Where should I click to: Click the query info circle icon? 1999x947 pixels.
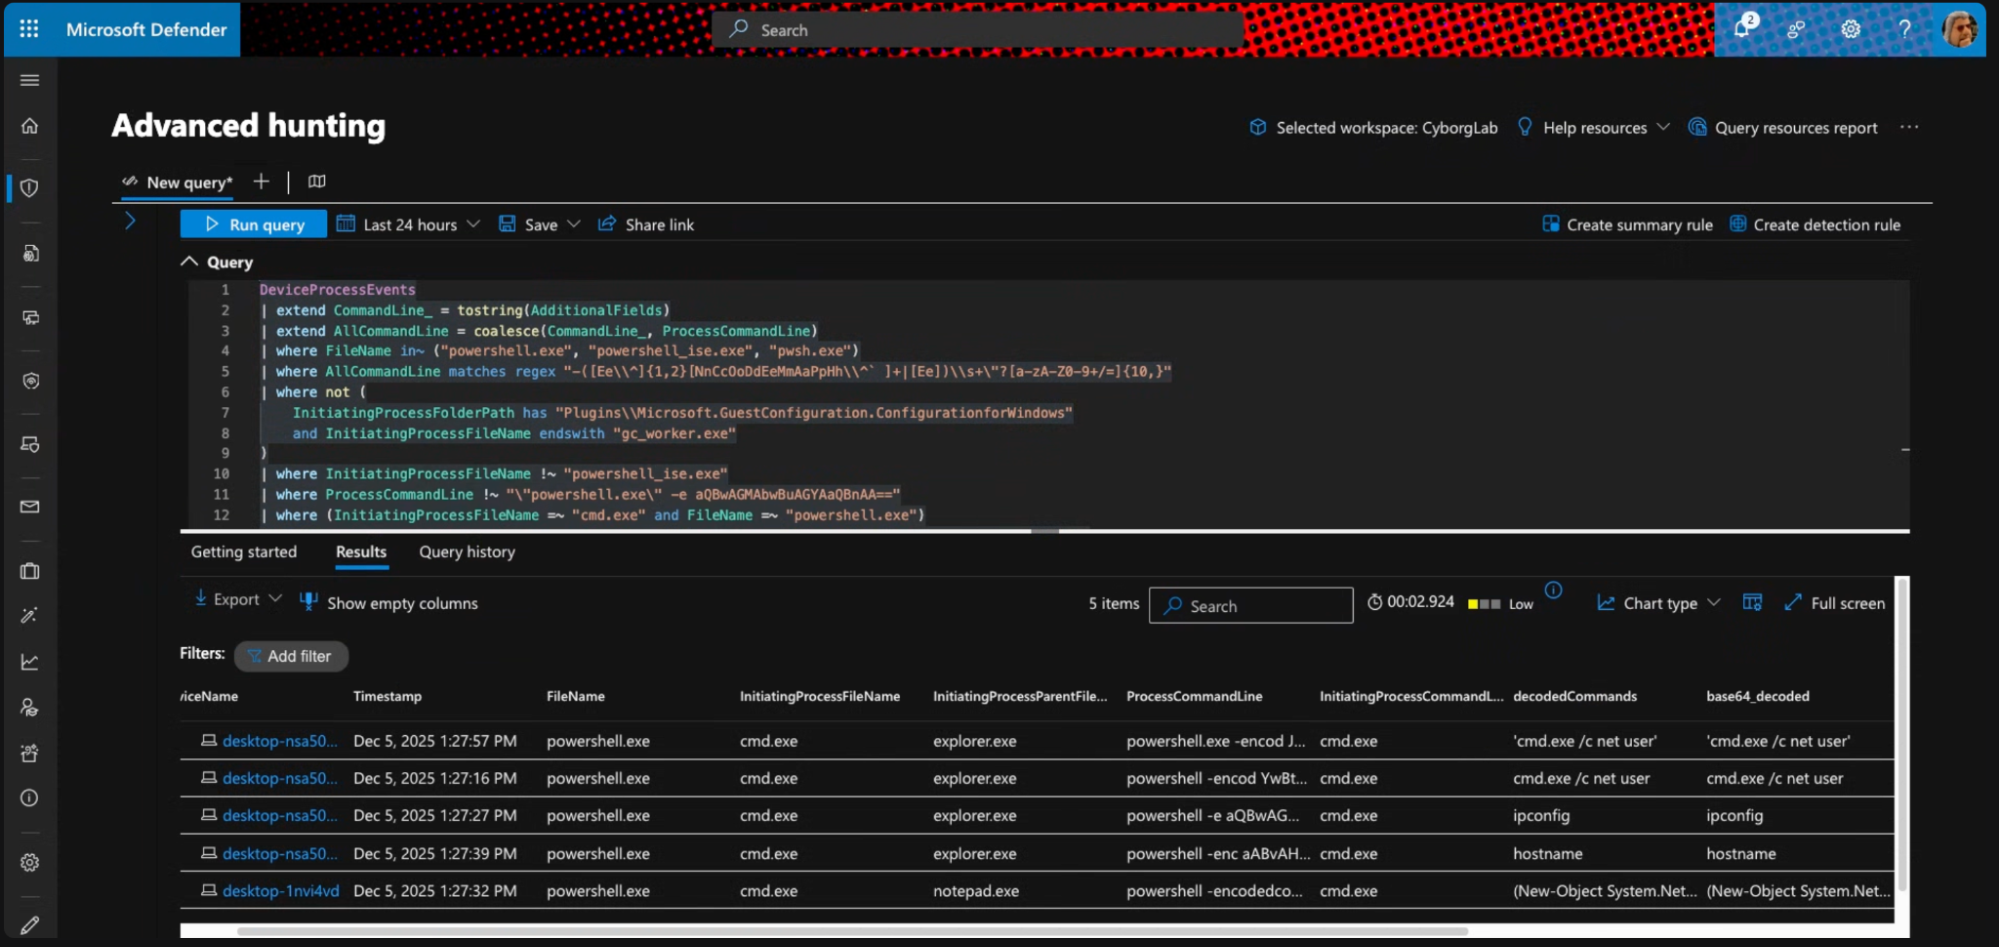(x=1553, y=590)
